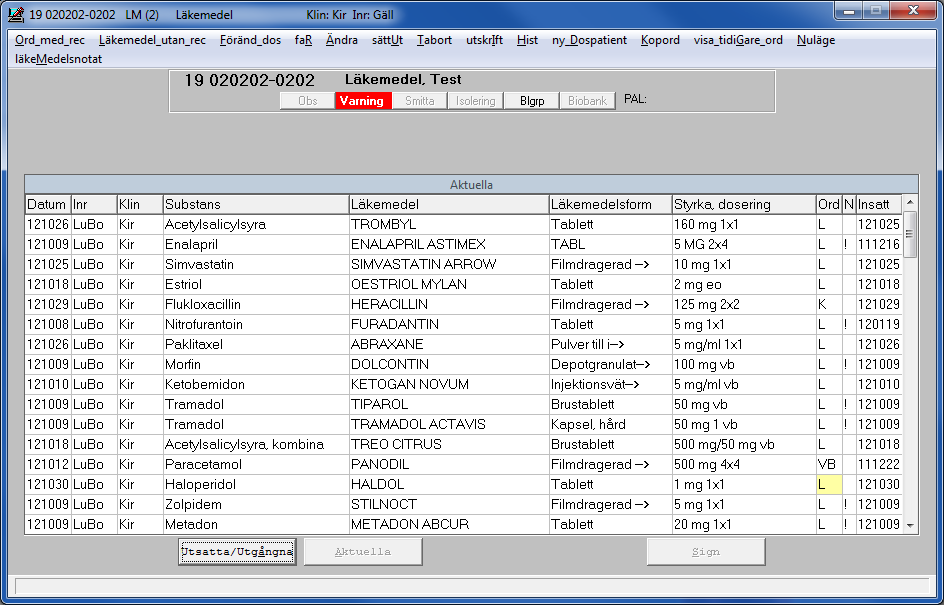Click the Depotgranulat form cell
944x605 pixels.
(x=610, y=364)
